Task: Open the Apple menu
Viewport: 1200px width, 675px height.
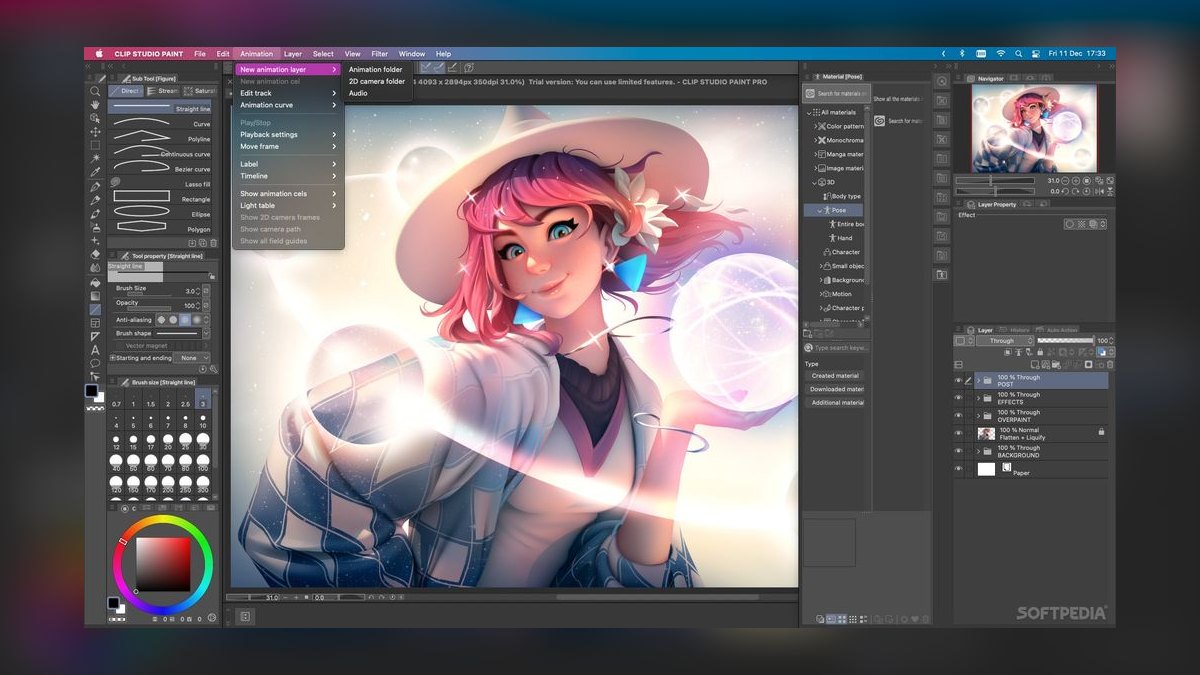Action: coord(99,54)
